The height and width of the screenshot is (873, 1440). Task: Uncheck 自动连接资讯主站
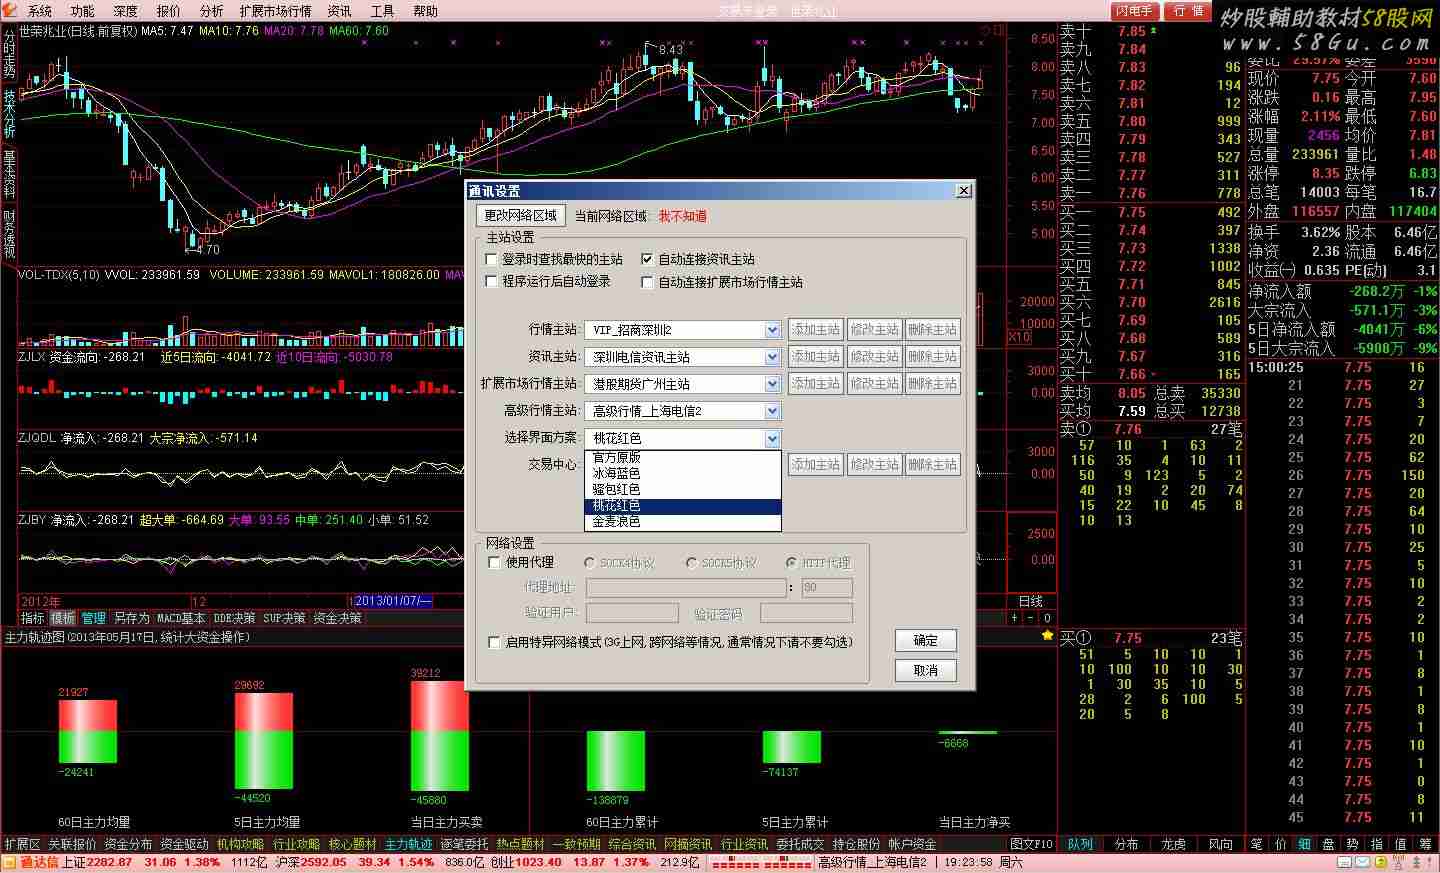[647, 259]
